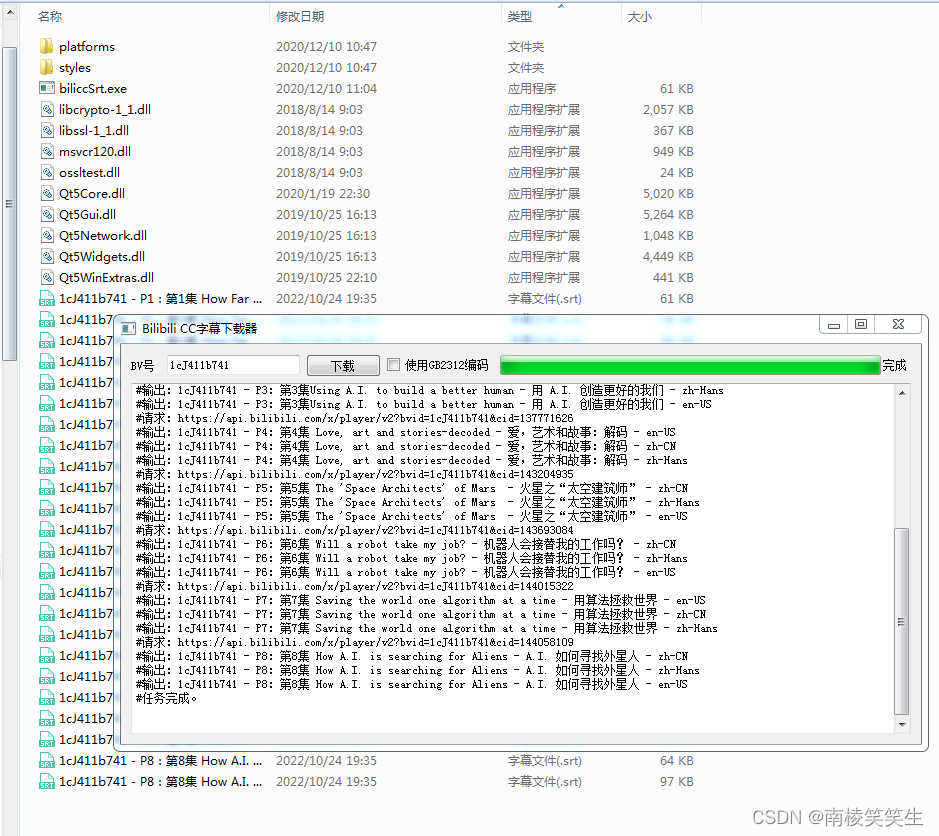Viewport: 939px width, 836px height.
Task: Click into the BV号 input field
Action: [233, 365]
